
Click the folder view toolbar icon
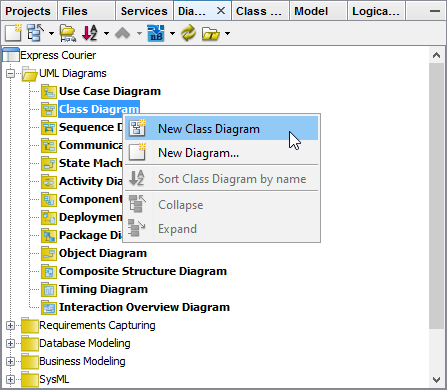pyautogui.click(x=68, y=33)
